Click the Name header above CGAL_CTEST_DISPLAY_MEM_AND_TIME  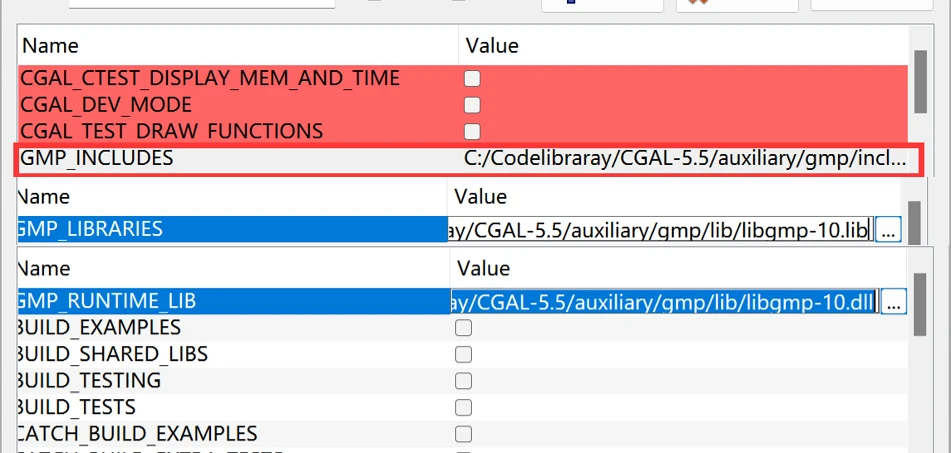(50, 46)
